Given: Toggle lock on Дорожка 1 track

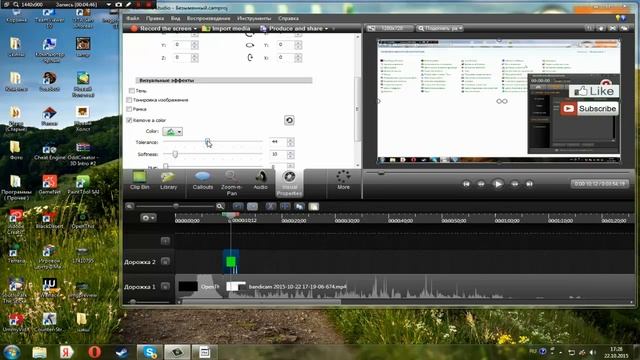Looking at the screenshot, I should [165, 286].
